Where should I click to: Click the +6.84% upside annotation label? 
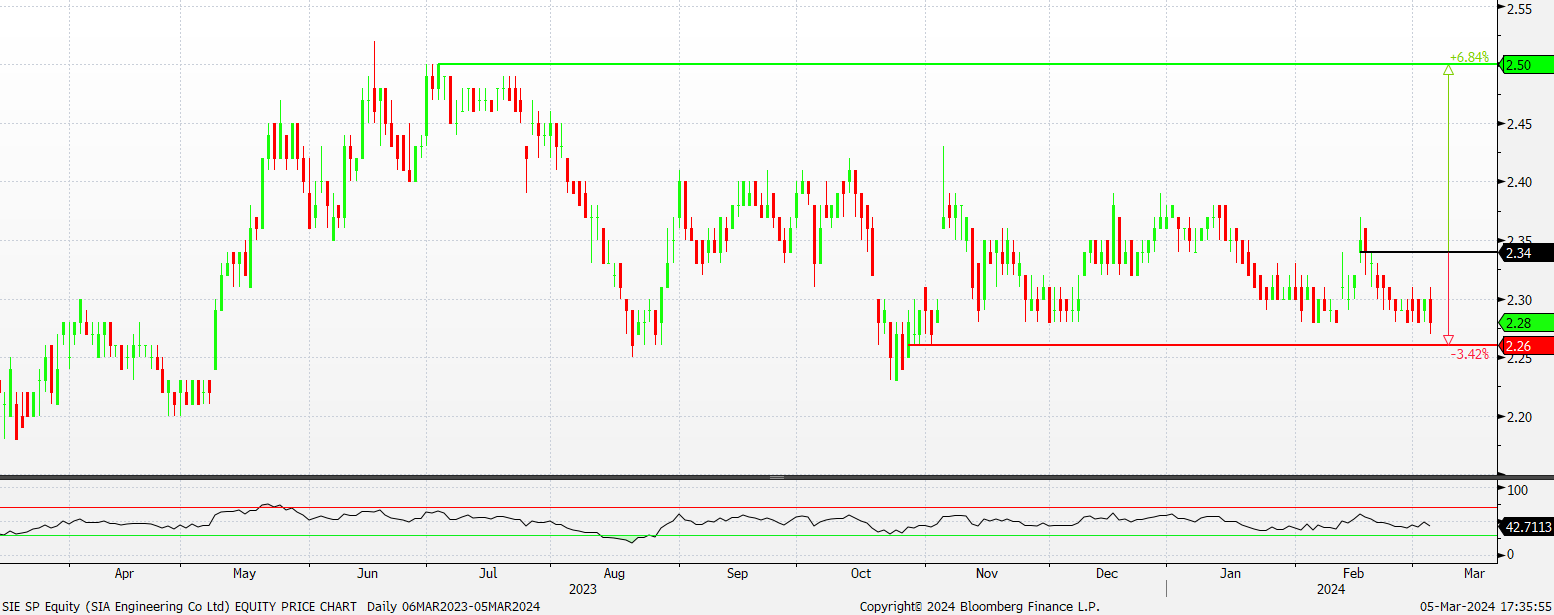pos(1468,57)
